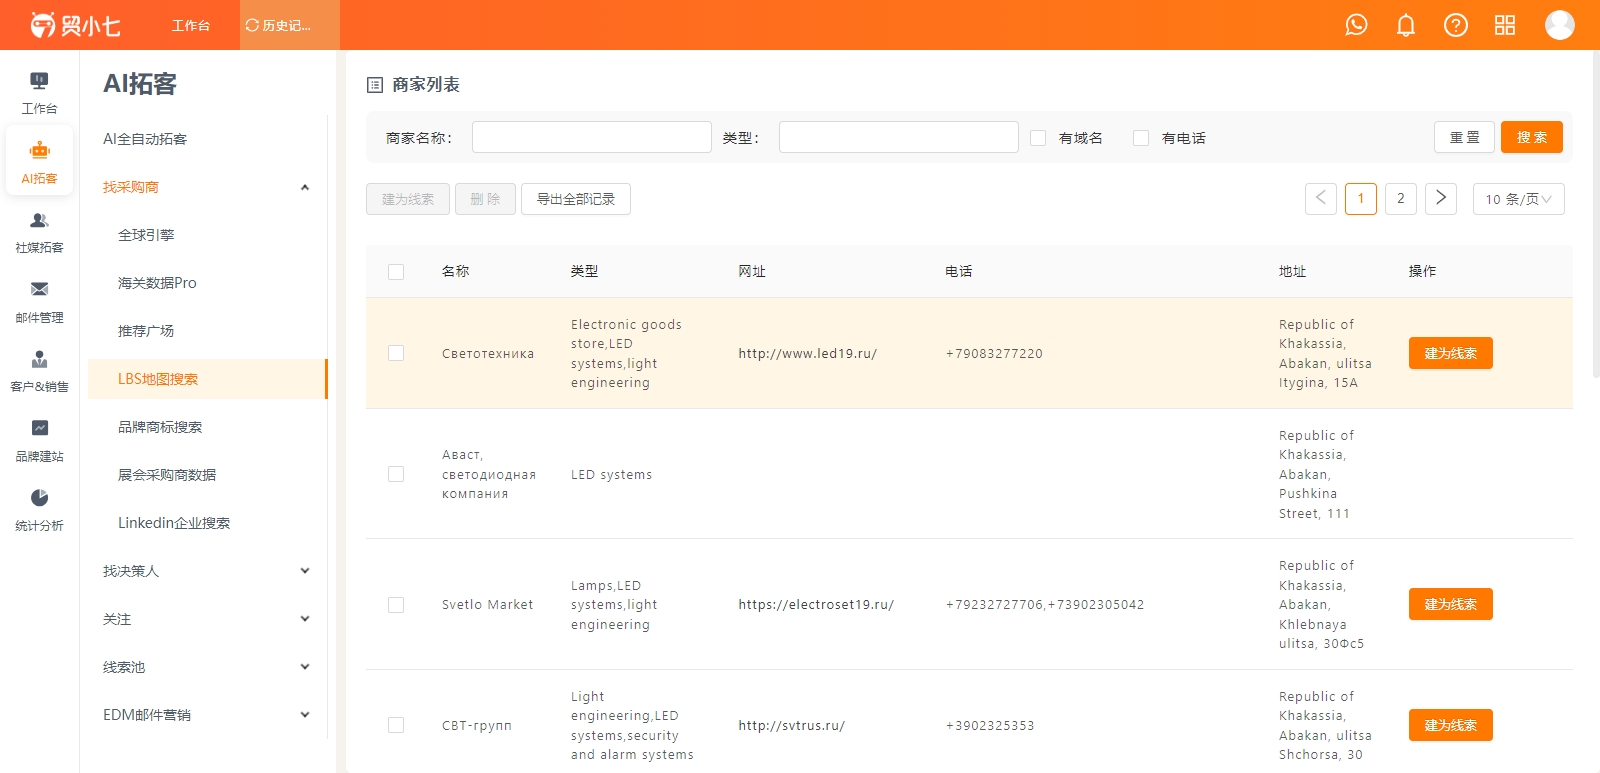Expand the EDM邮件营销 menu section
The image size is (1600, 773).
pos(207,715)
